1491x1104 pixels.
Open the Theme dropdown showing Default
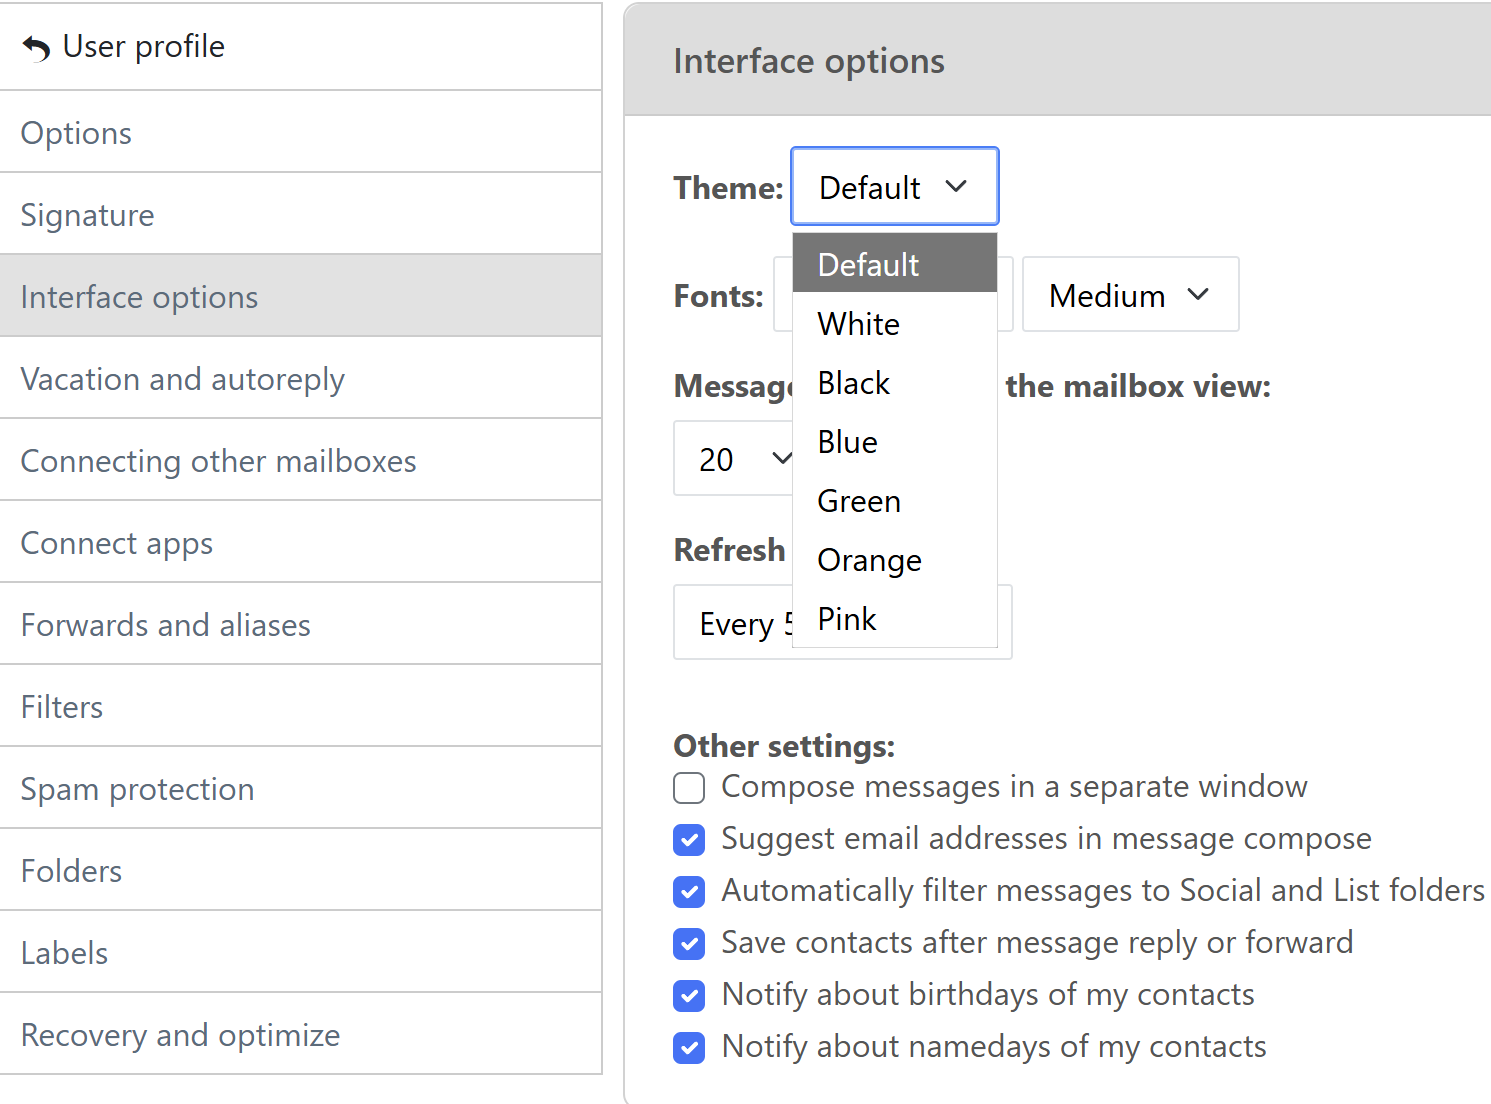click(895, 187)
